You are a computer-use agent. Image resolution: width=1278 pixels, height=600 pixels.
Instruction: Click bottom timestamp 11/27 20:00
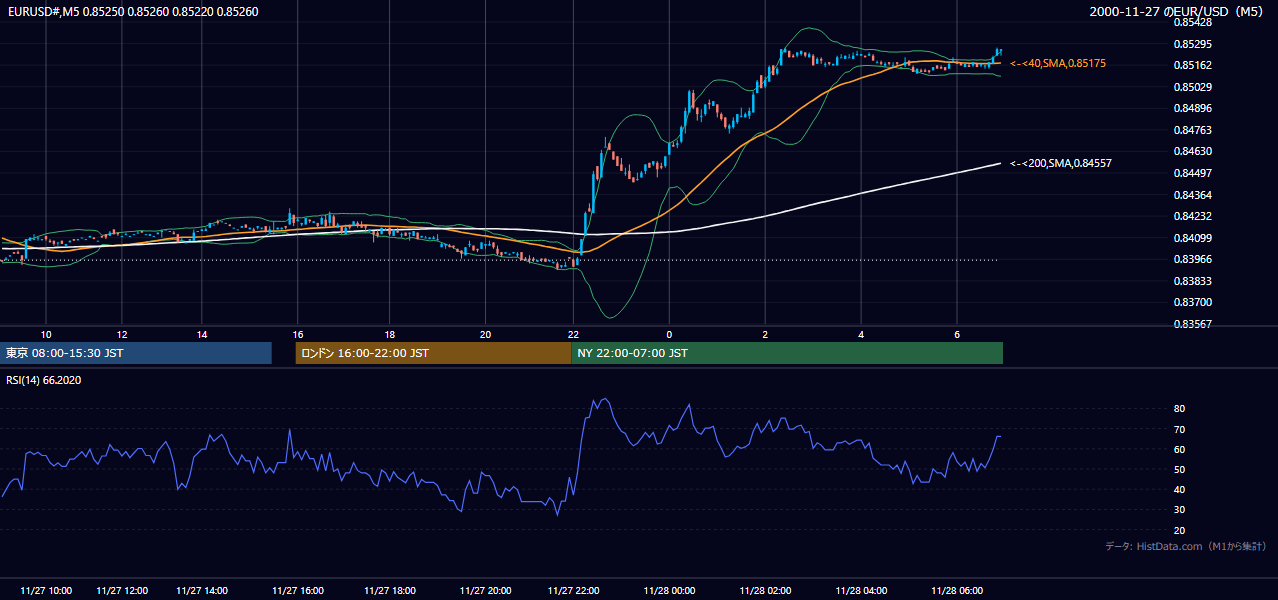(486, 591)
